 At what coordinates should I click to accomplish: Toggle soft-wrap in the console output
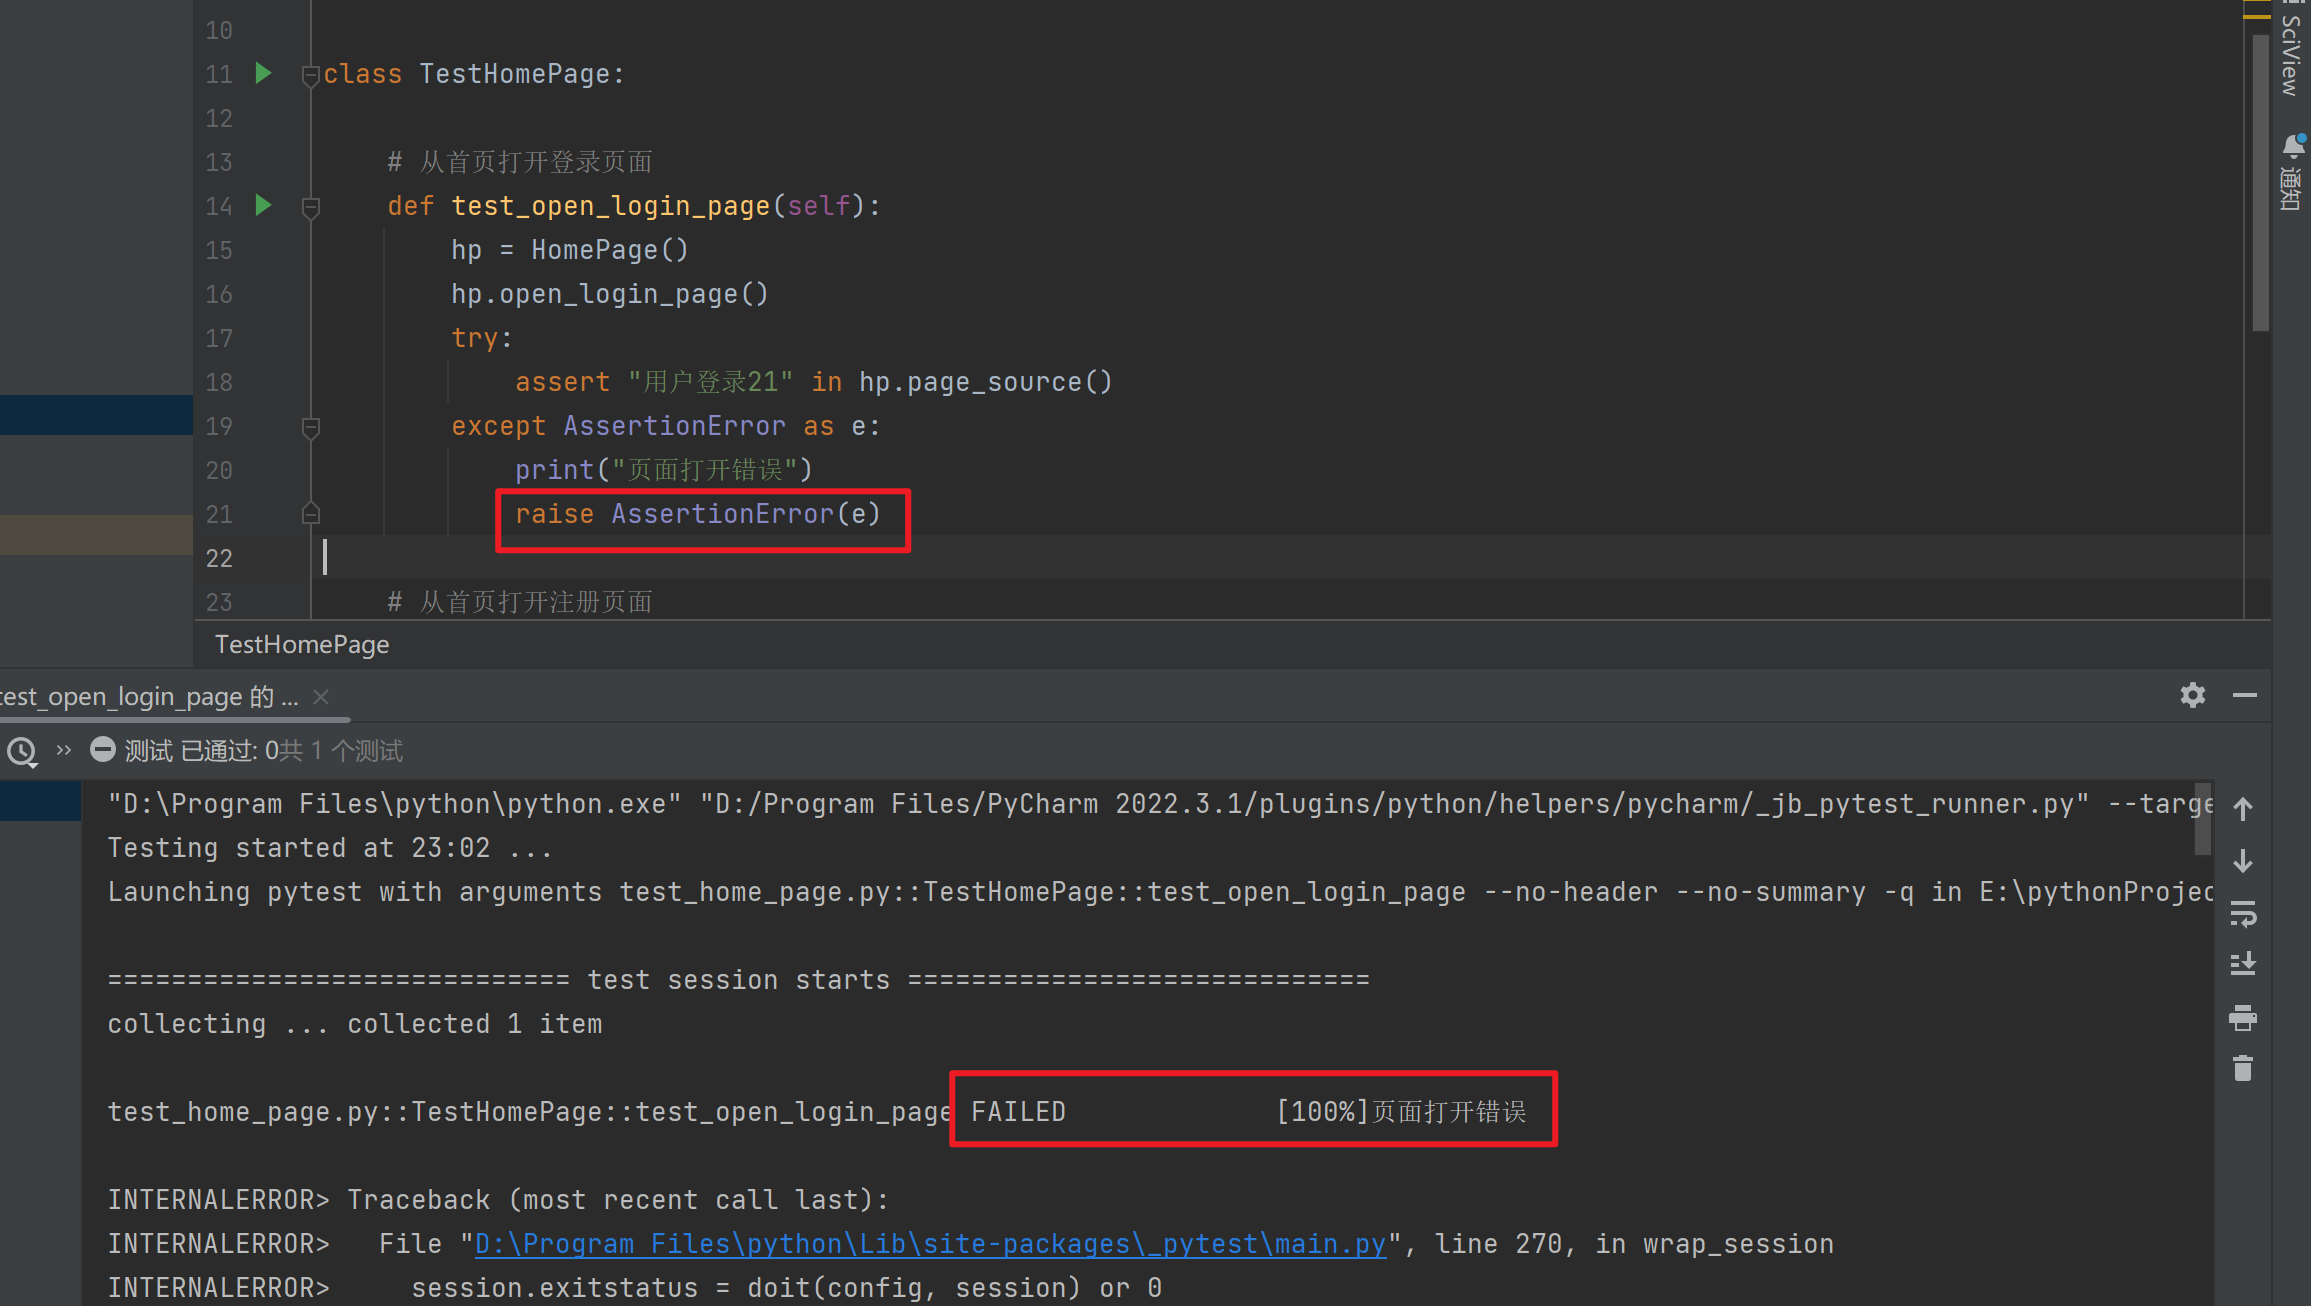tap(2243, 913)
